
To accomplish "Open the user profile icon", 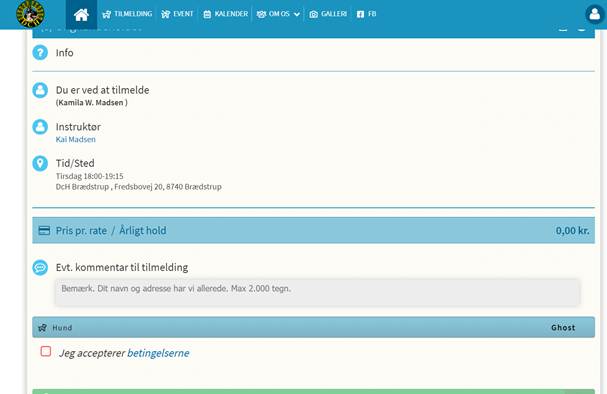I will 595,14.
